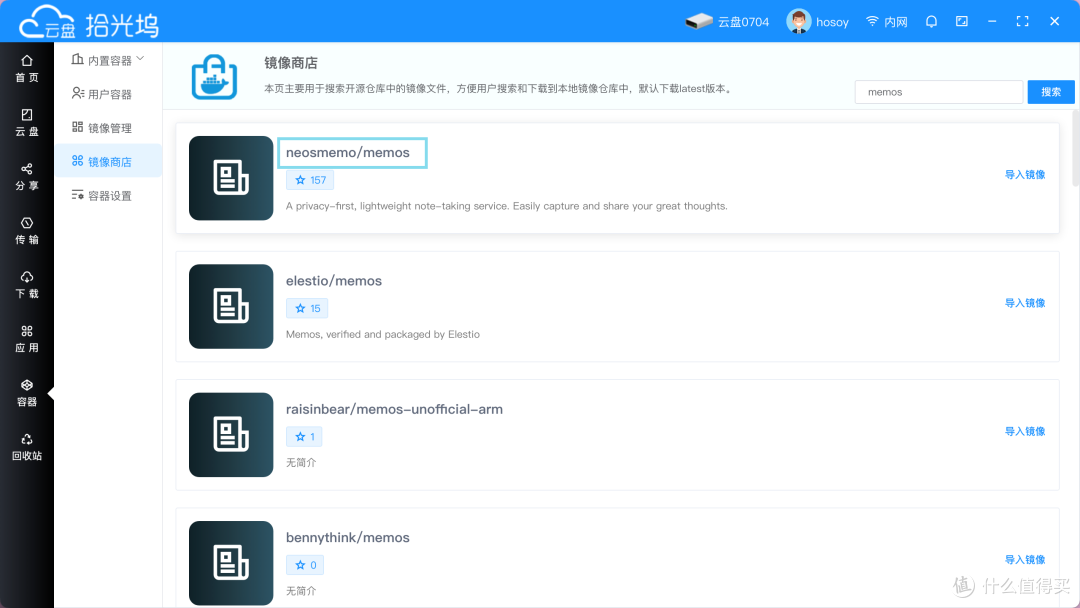Click the neosmemo/memos title
The height and width of the screenshot is (608, 1080).
point(348,152)
